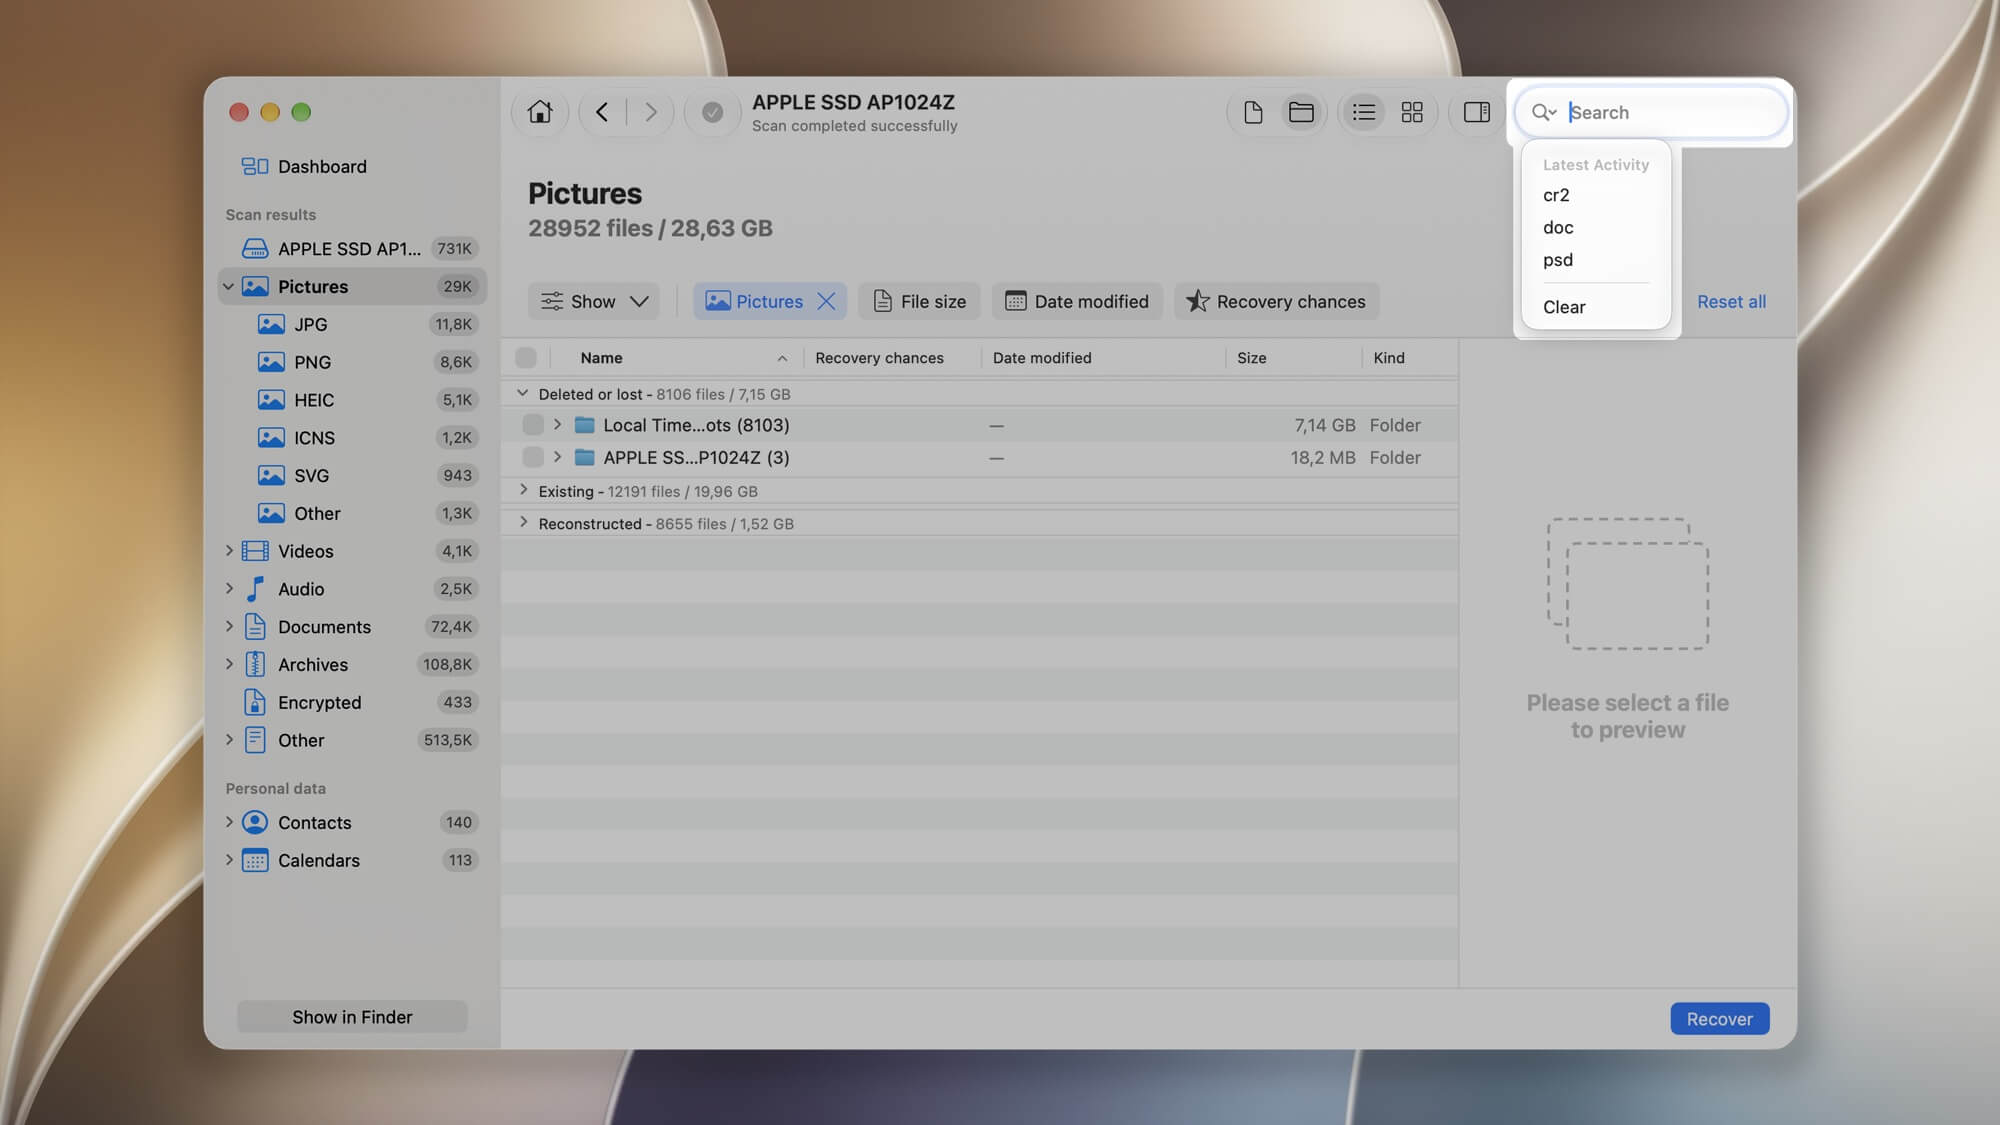Screen dimensions: 2000x1125
Task: Go to the Home screen icon
Action: (540, 112)
